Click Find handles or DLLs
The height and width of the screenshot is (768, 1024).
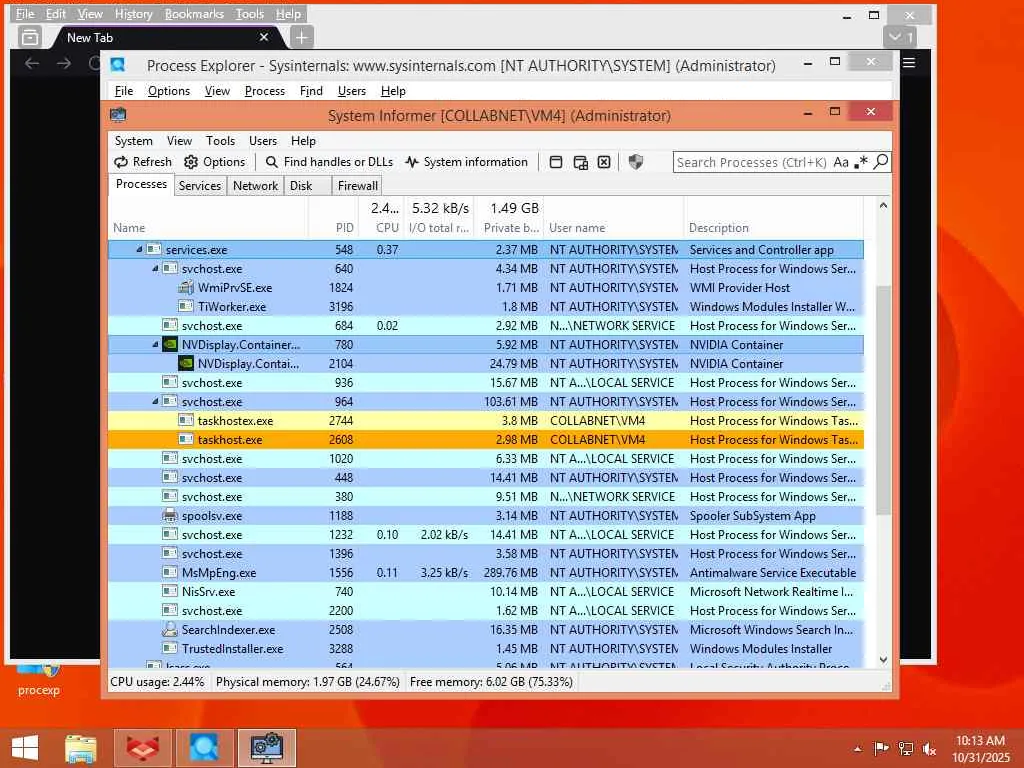[329, 162]
